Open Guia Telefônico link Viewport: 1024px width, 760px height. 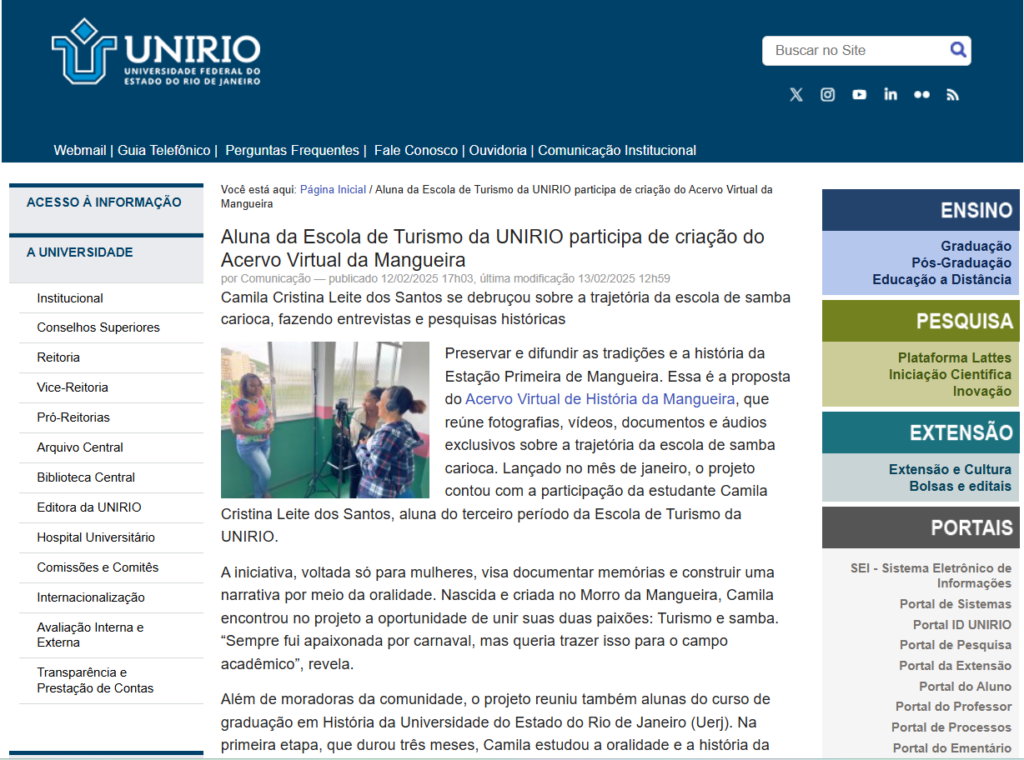164,150
